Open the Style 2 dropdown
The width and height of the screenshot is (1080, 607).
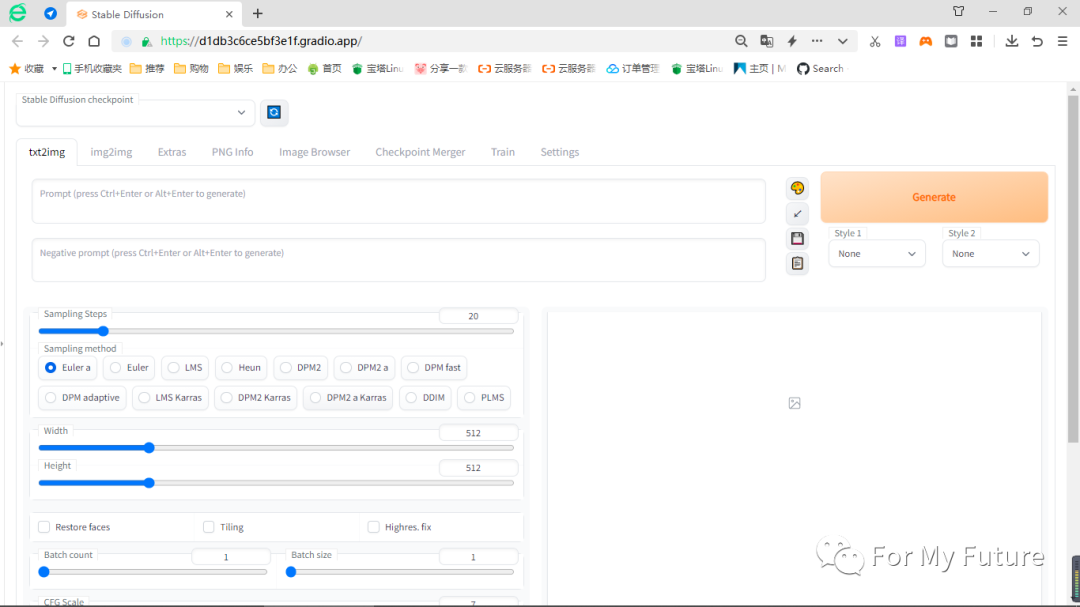tap(990, 254)
